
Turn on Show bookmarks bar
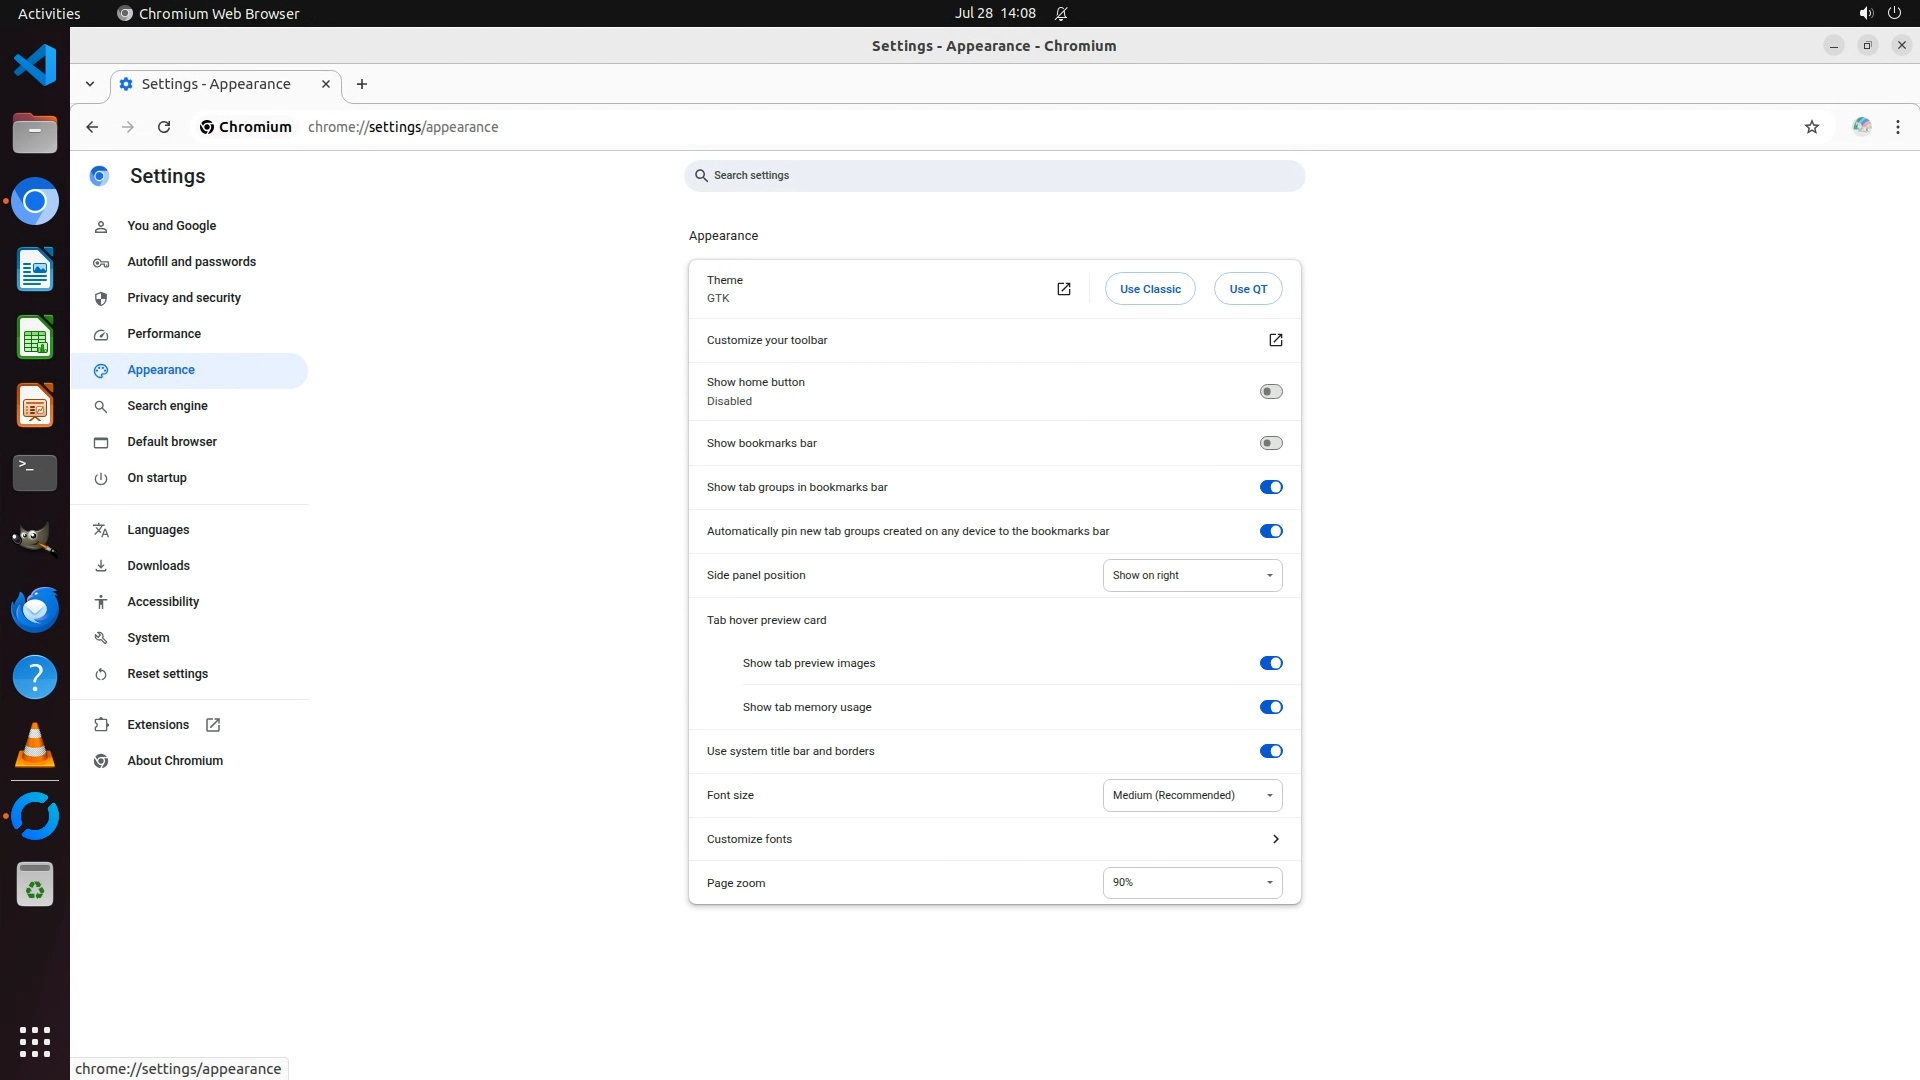pos(1270,443)
